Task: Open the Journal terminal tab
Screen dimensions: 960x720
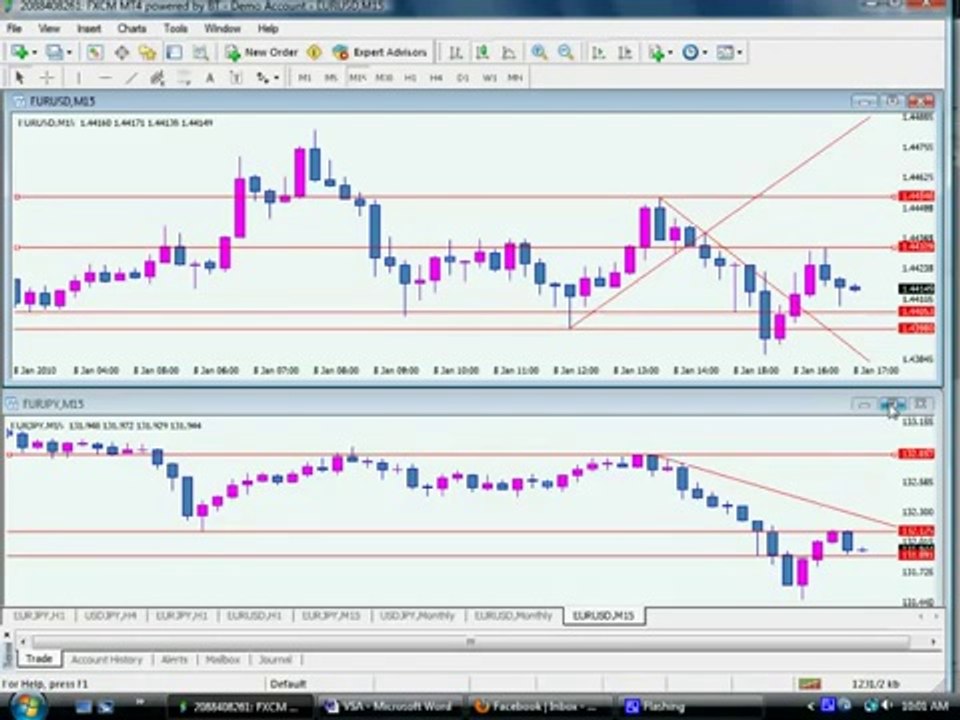Action: coord(275,660)
